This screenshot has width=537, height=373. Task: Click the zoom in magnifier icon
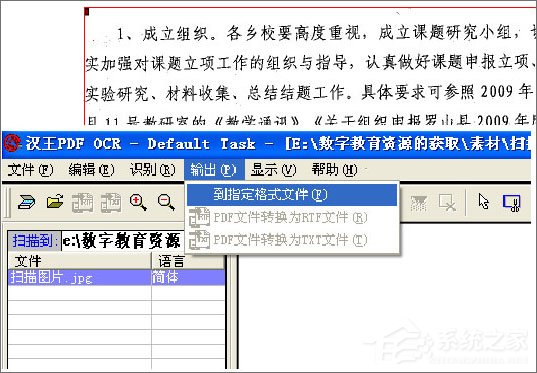click(x=138, y=202)
